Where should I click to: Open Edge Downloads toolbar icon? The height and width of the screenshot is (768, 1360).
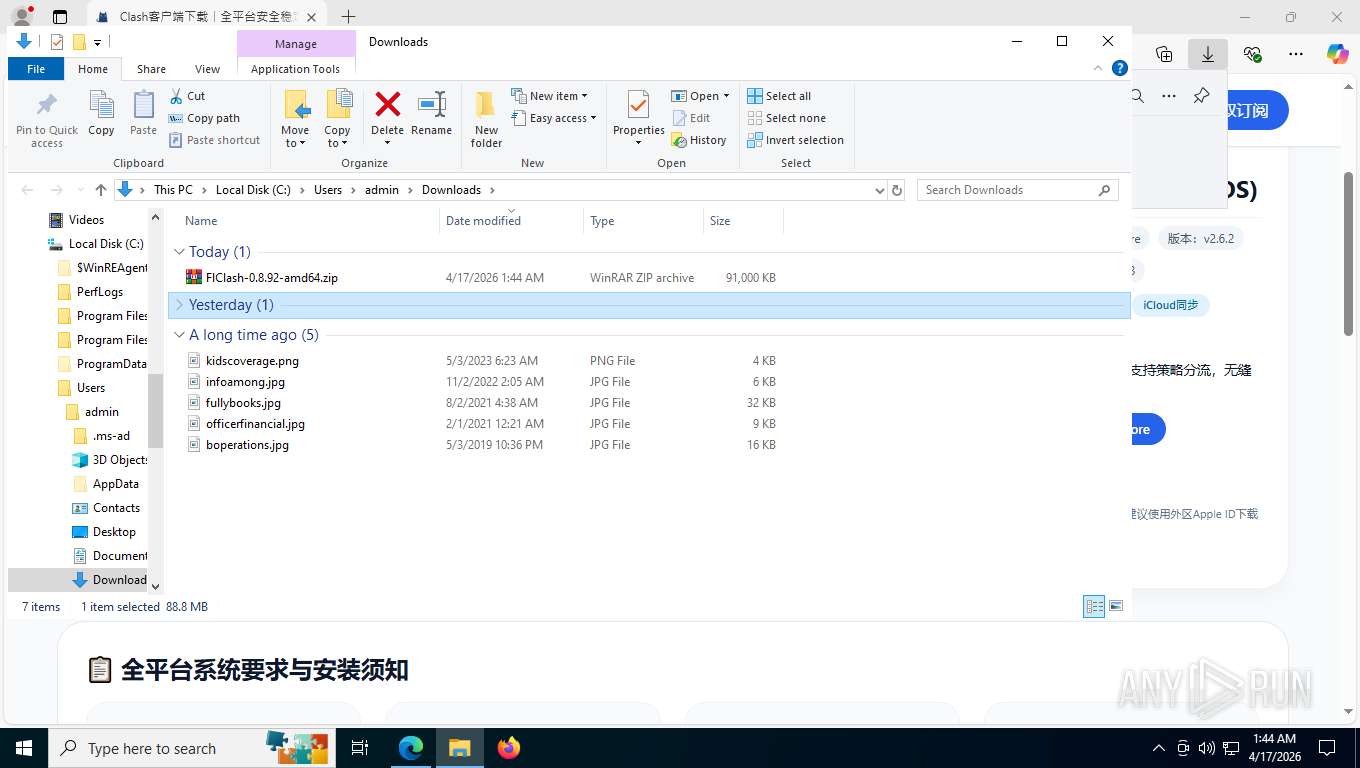[x=1207, y=54]
